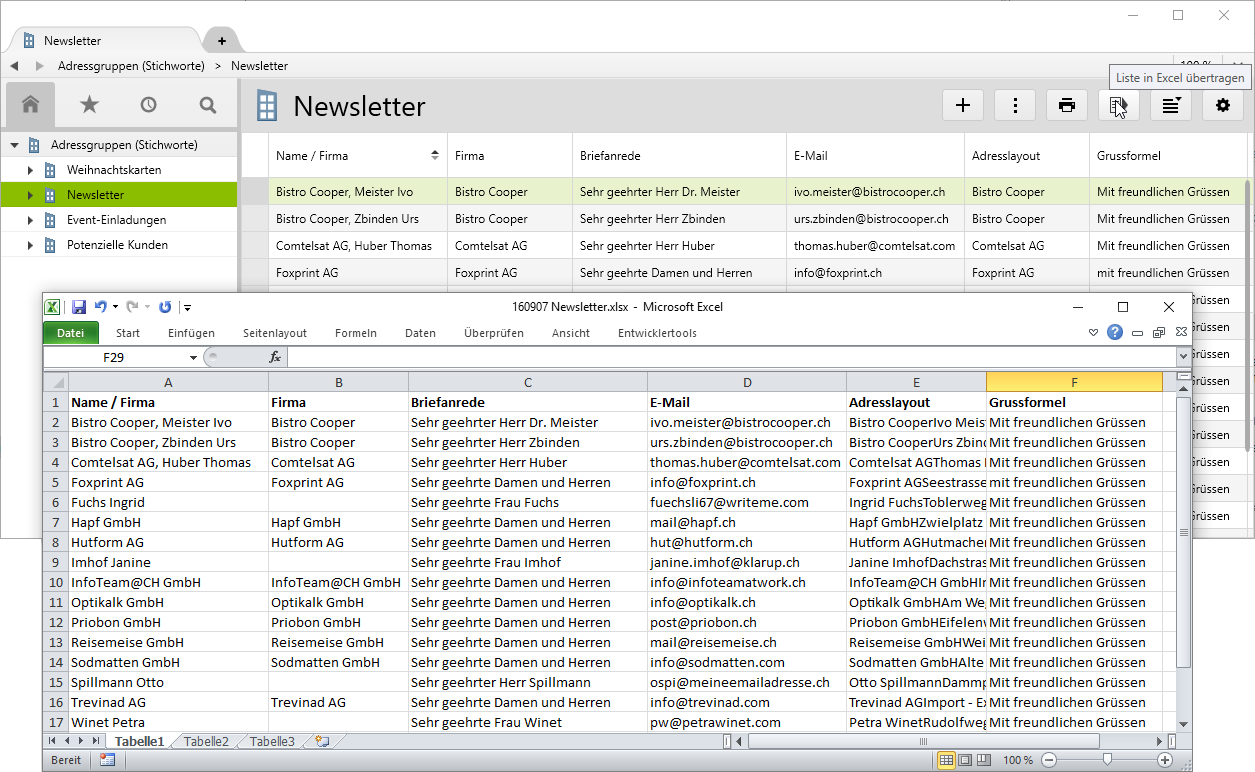1255x772 pixels.
Task: Open the history clock tab in sidebar
Action: pyautogui.click(x=148, y=104)
